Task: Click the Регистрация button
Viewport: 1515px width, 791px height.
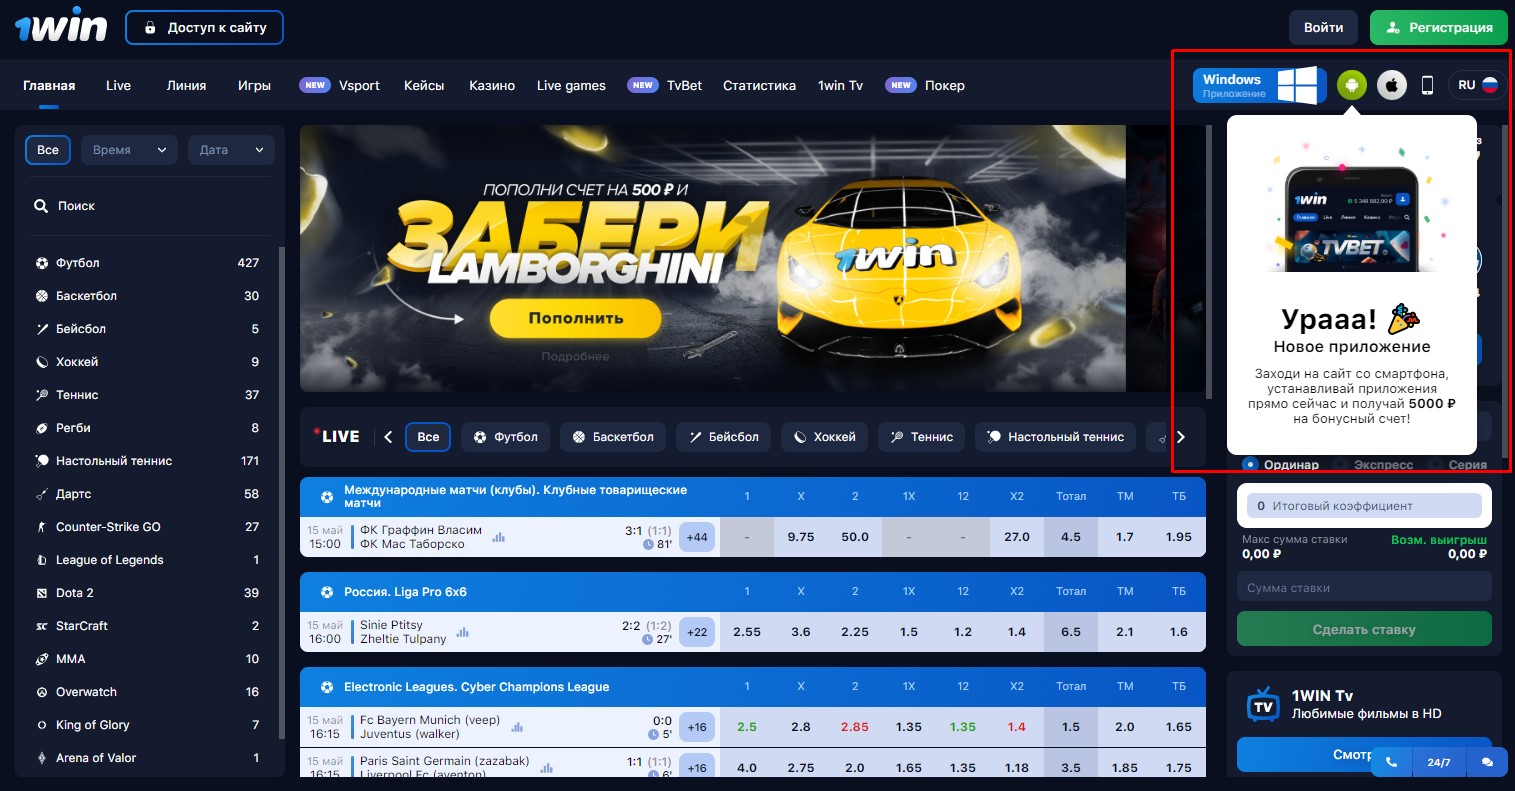Action: click(x=1438, y=27)
